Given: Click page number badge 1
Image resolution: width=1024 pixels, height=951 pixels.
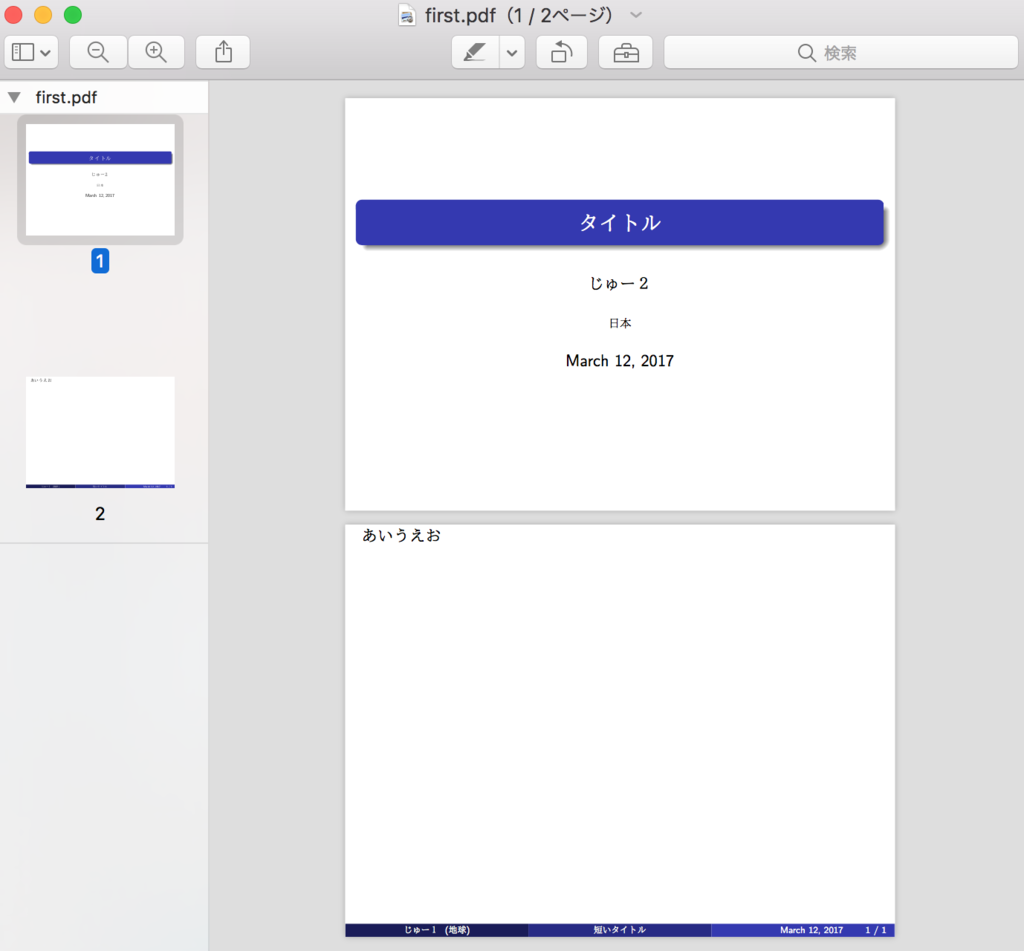Looking at the screenshot, I should pos(100,261).
